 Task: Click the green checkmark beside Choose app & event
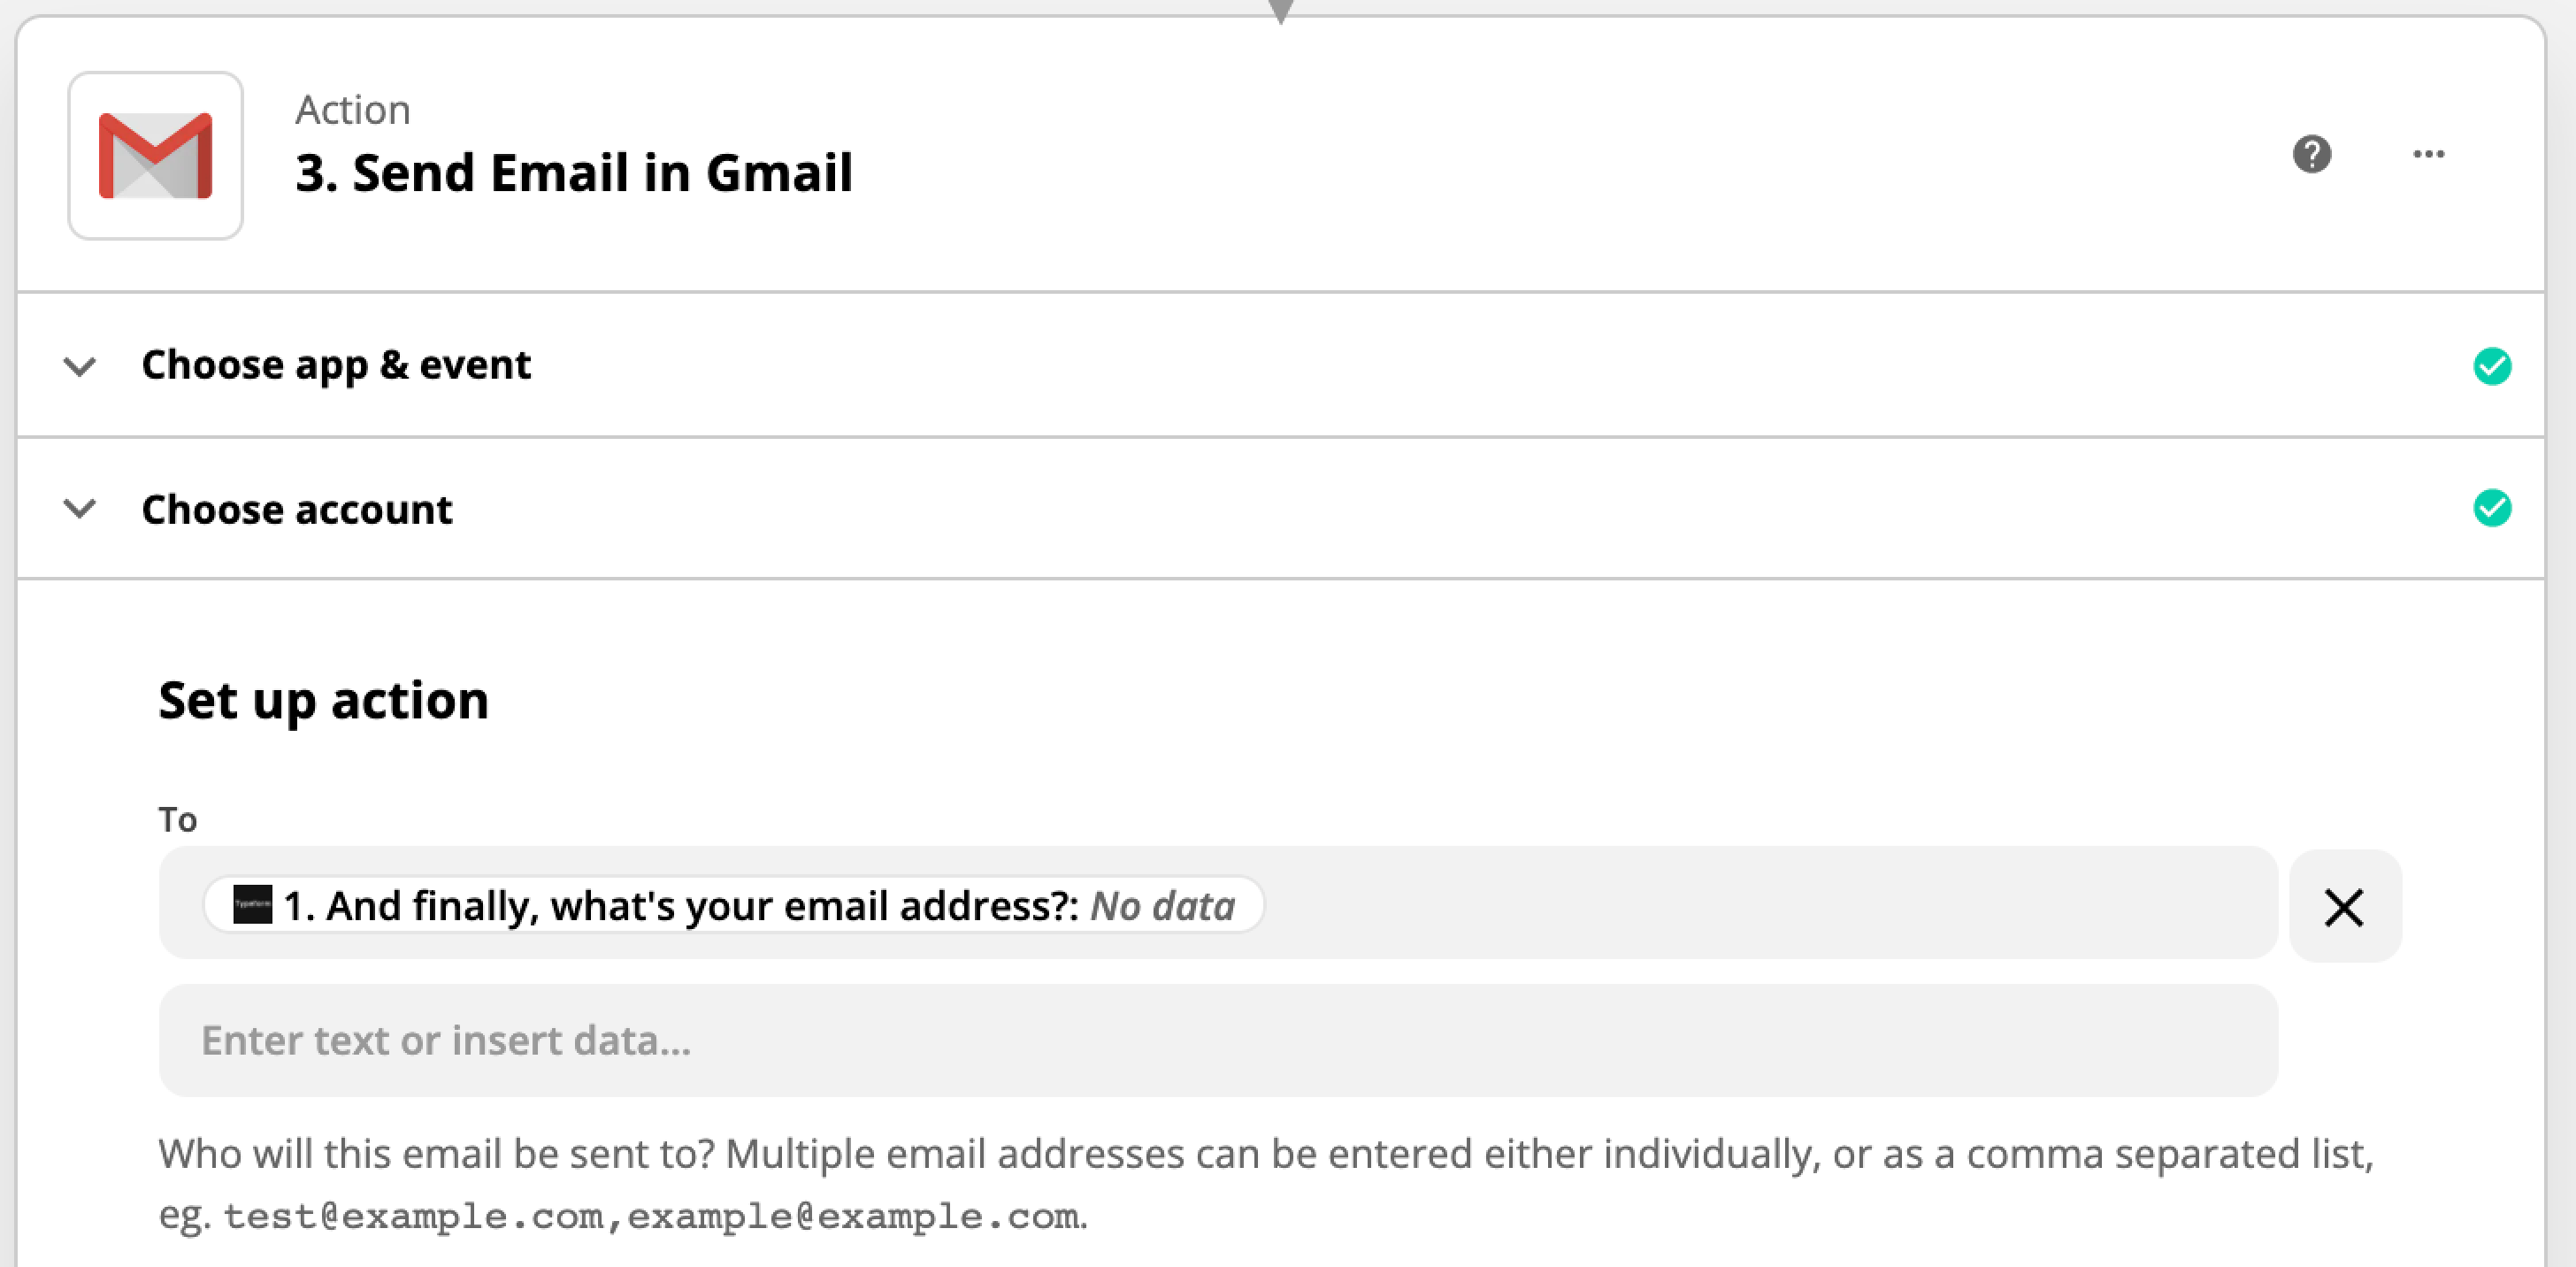pyautogui.click(x=2492, y=366)
